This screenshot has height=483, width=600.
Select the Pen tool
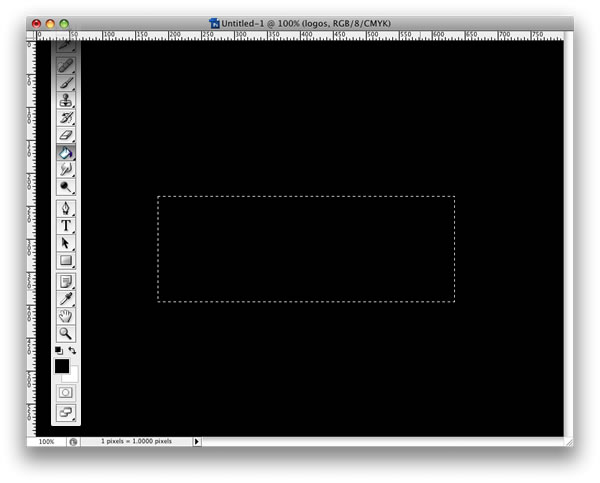point(66,208)
